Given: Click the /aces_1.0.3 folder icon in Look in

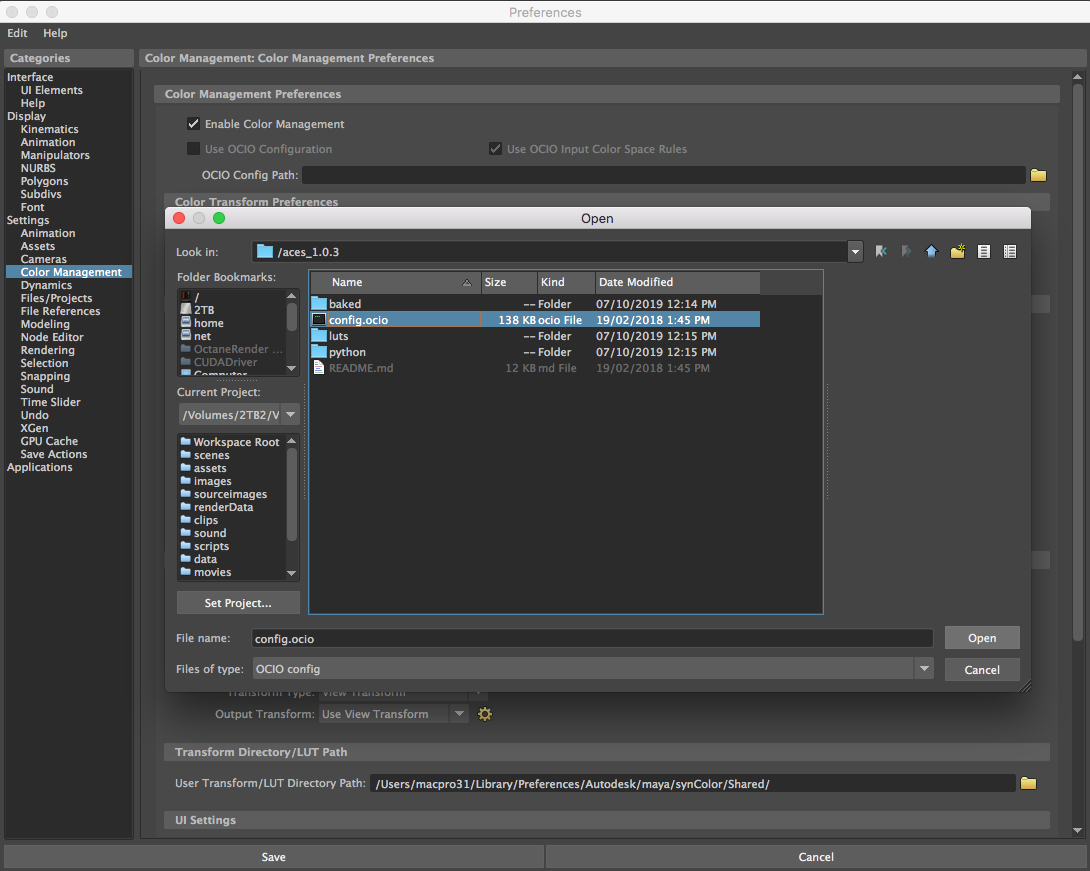Looking at the screenshot, I should coord(265,252).
